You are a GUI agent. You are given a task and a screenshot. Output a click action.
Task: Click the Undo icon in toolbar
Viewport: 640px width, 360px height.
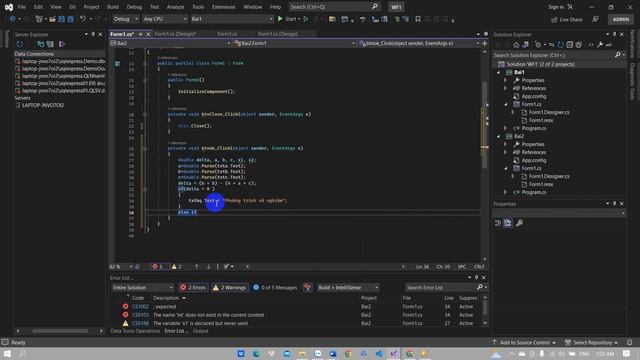pyautogui.click(x=83, y=19)
